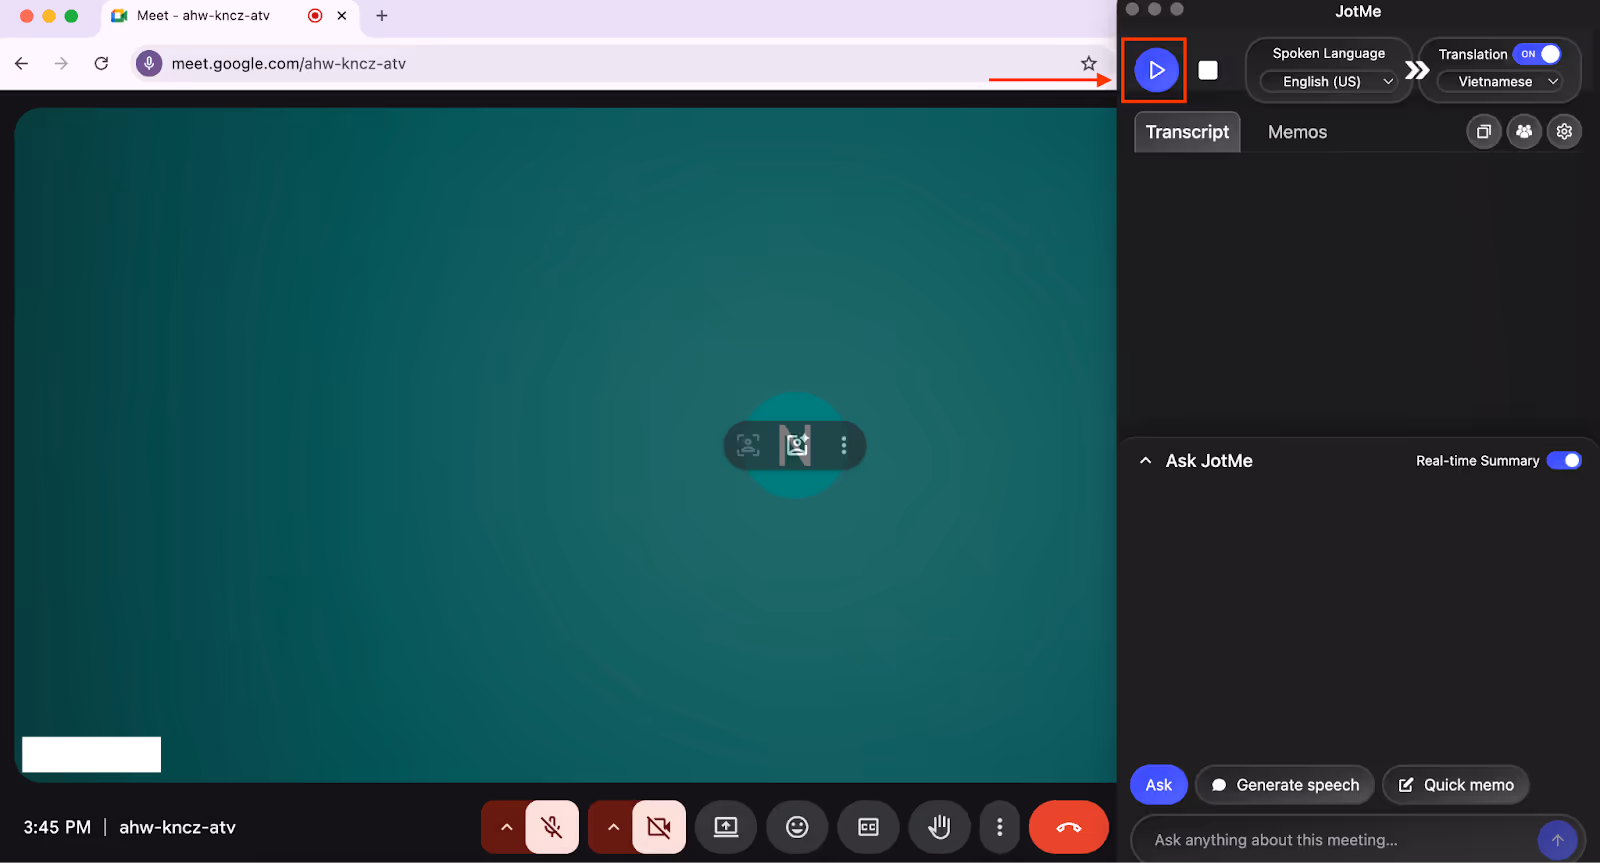Click the pop-out window icon beside Memos
Viewport: 1600px width, 863px height.
[x=1484, y=131]
